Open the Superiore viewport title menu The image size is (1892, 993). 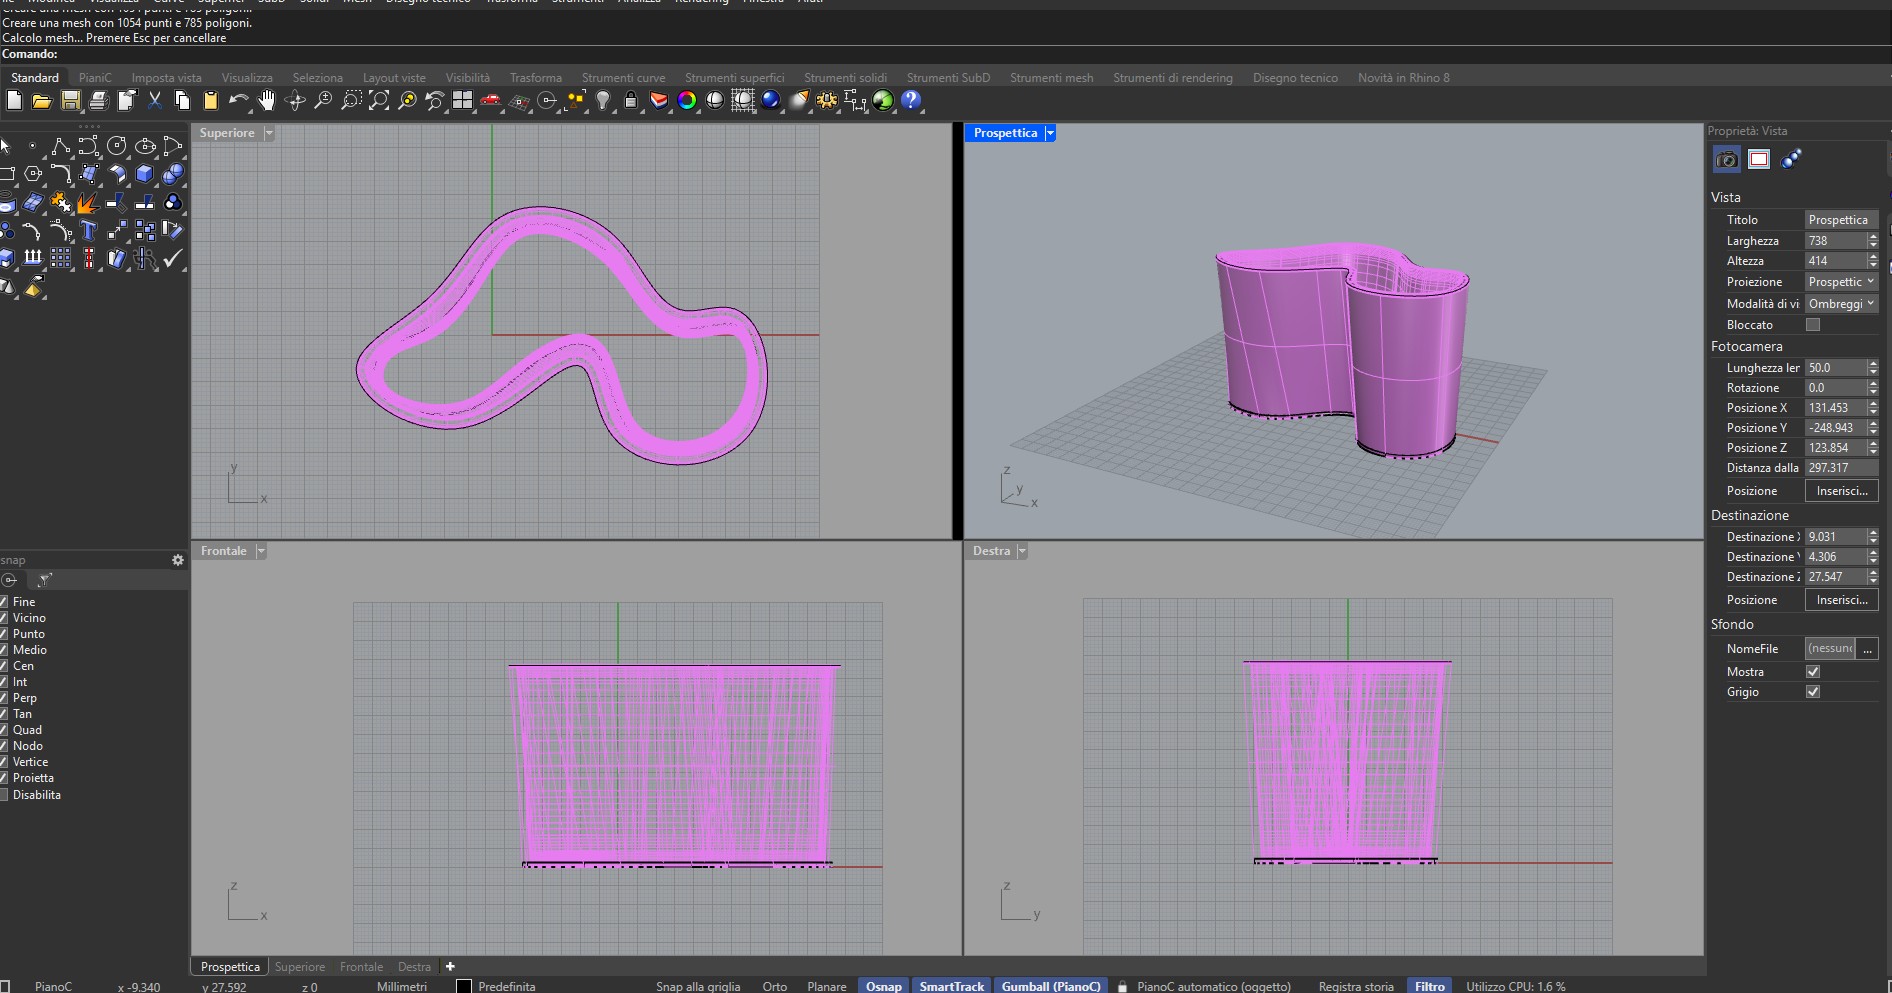[228, 133]
